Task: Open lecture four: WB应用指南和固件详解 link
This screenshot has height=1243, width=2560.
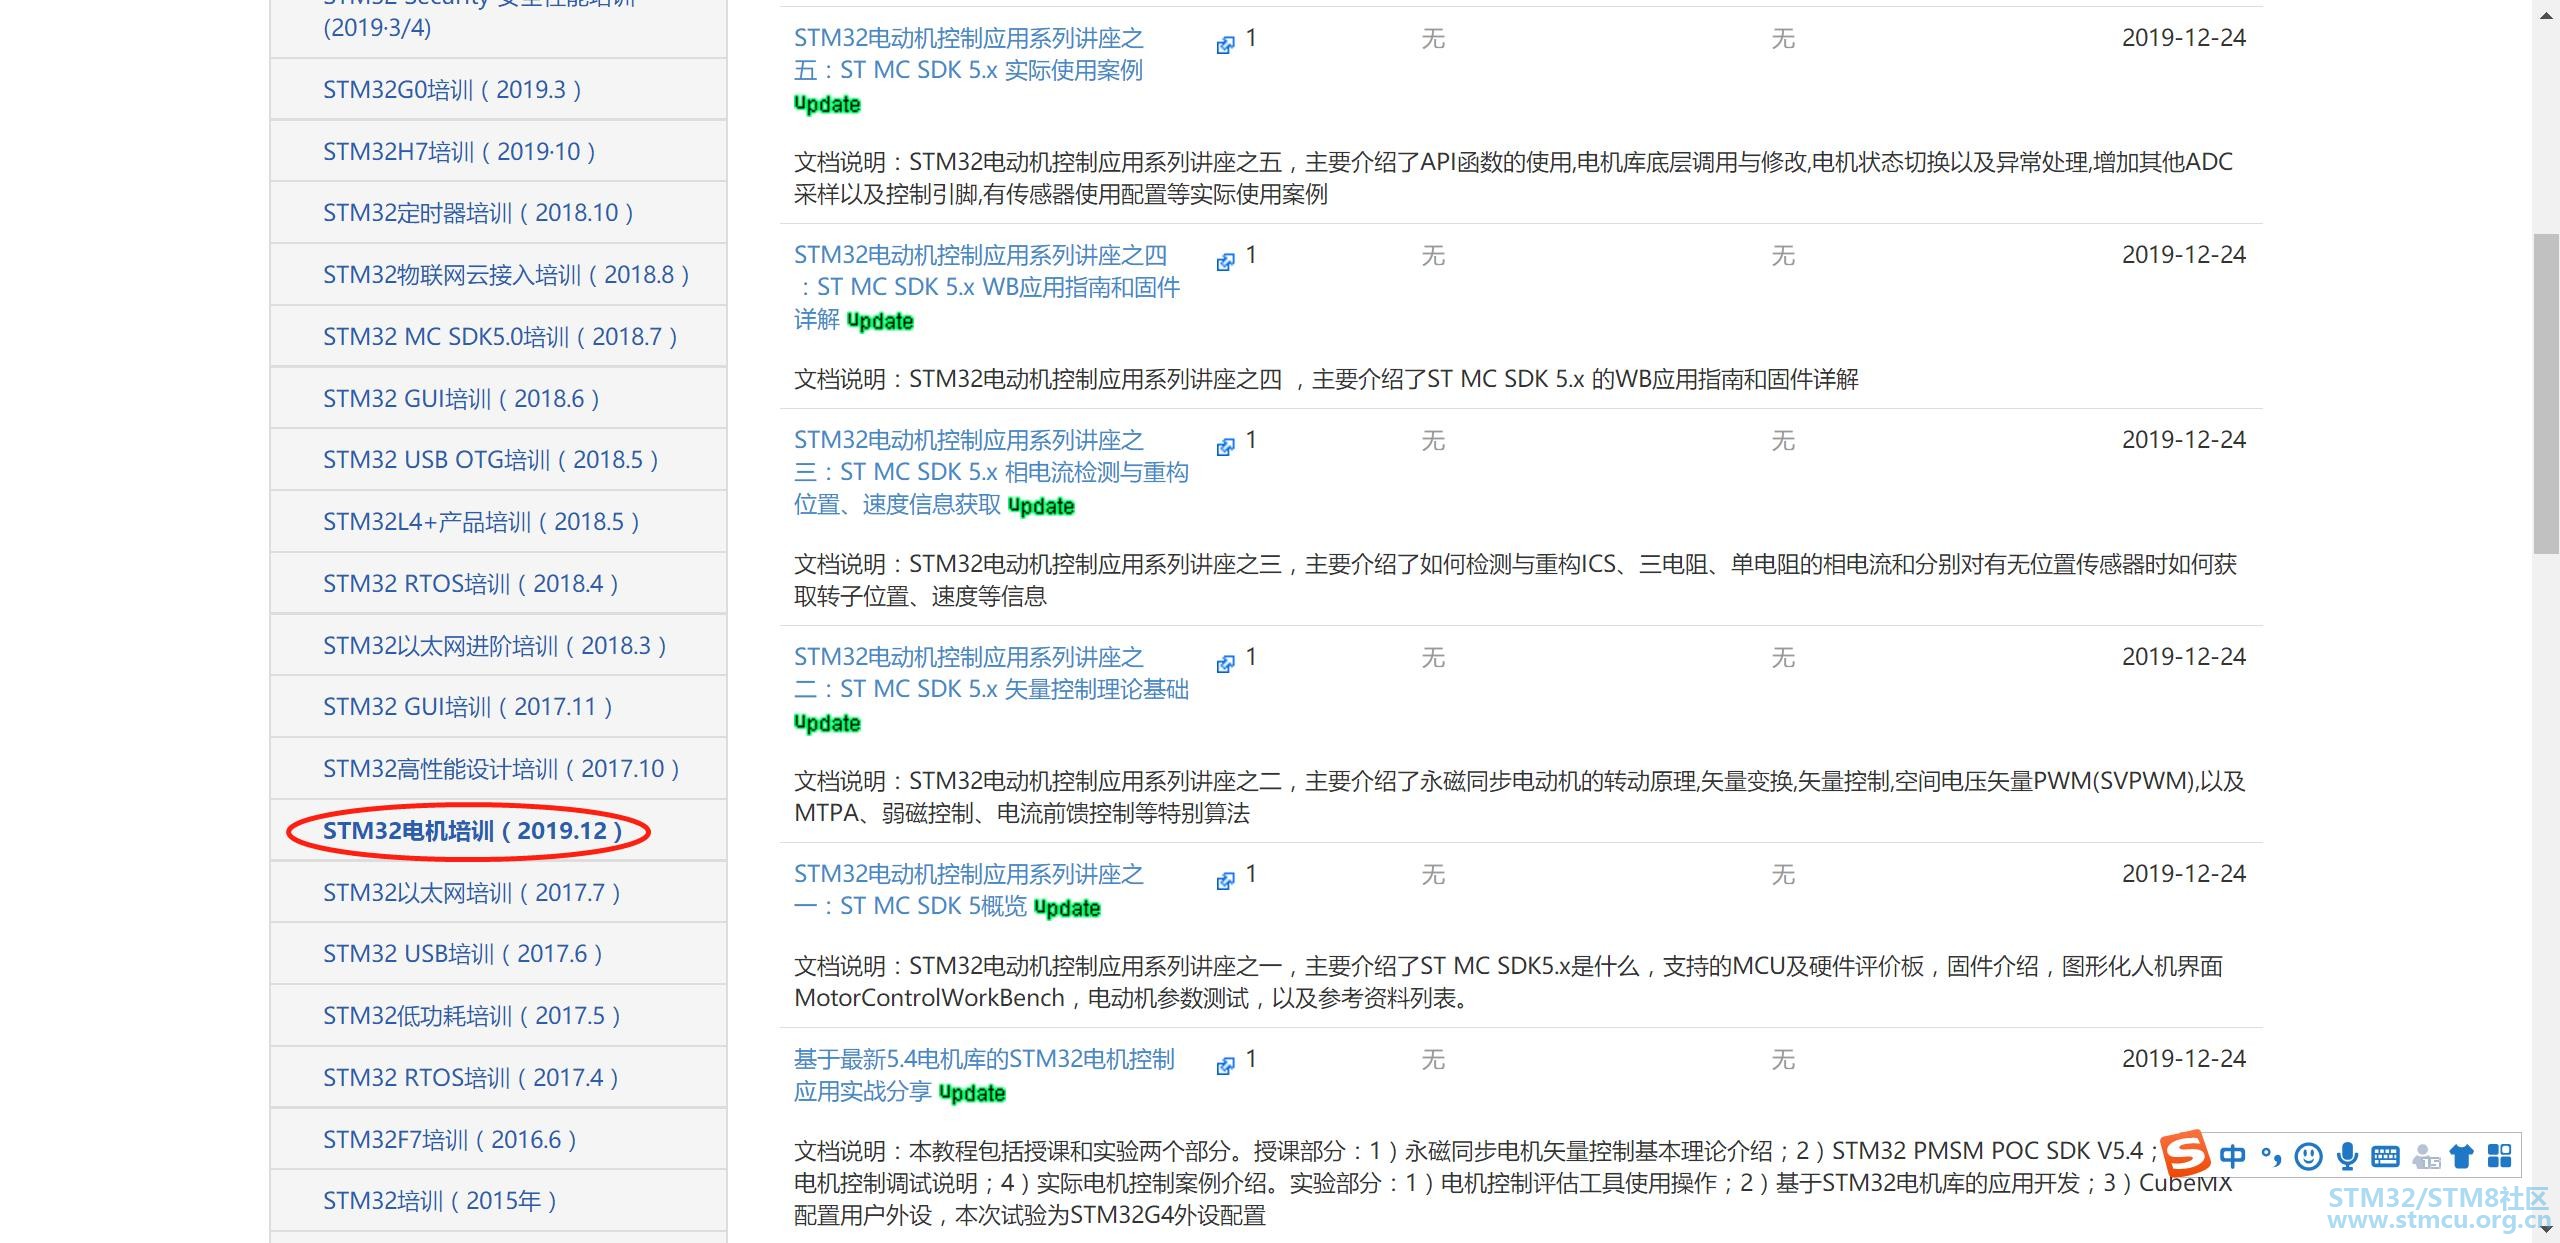Action: (x=987, y=287)
